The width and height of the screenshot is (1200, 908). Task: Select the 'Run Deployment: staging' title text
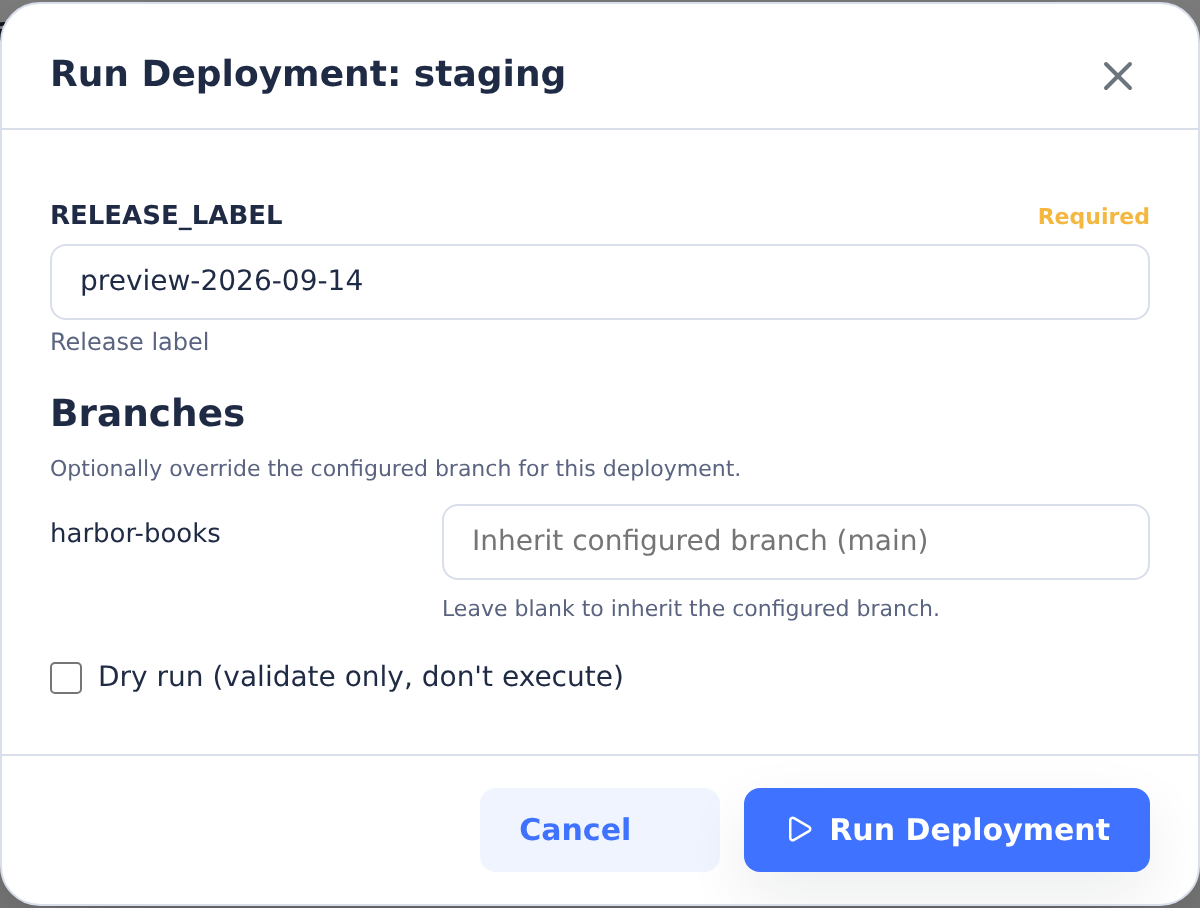click(x=308, y=75)
